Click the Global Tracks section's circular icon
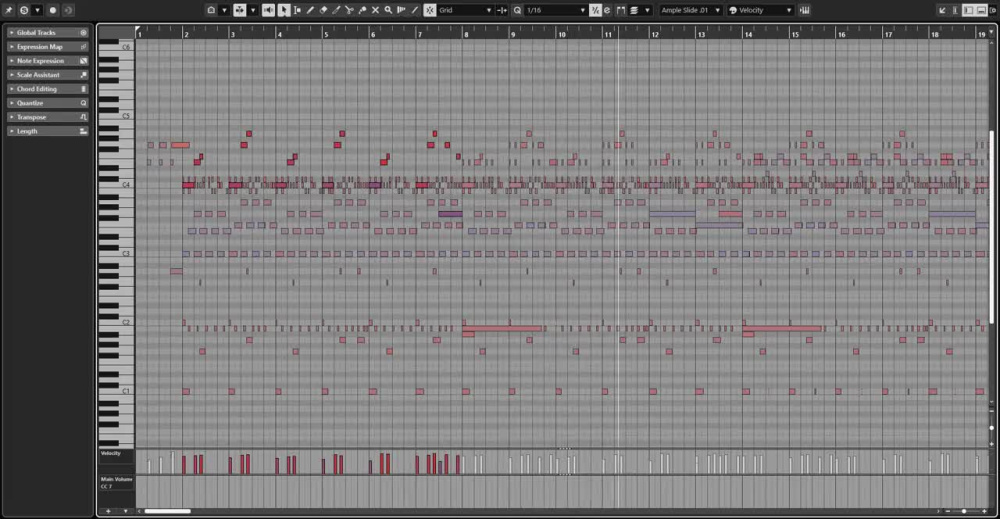This screenshot has width=1000, height=519. pos(83,33)
